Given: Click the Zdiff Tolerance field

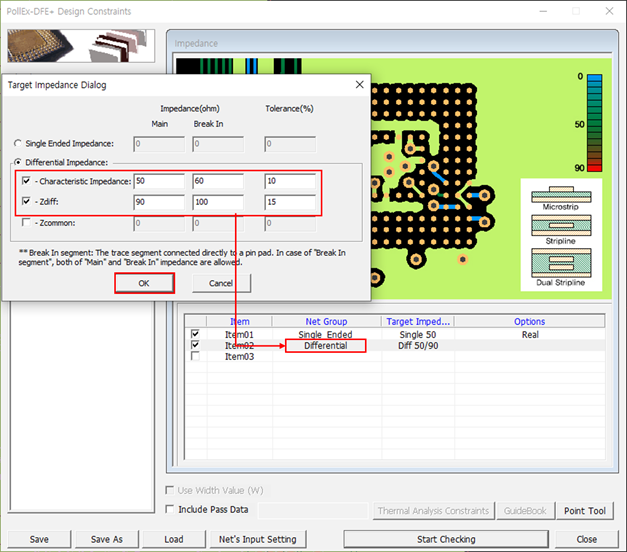Looking at the screenshot, I should tap(290, 203).
